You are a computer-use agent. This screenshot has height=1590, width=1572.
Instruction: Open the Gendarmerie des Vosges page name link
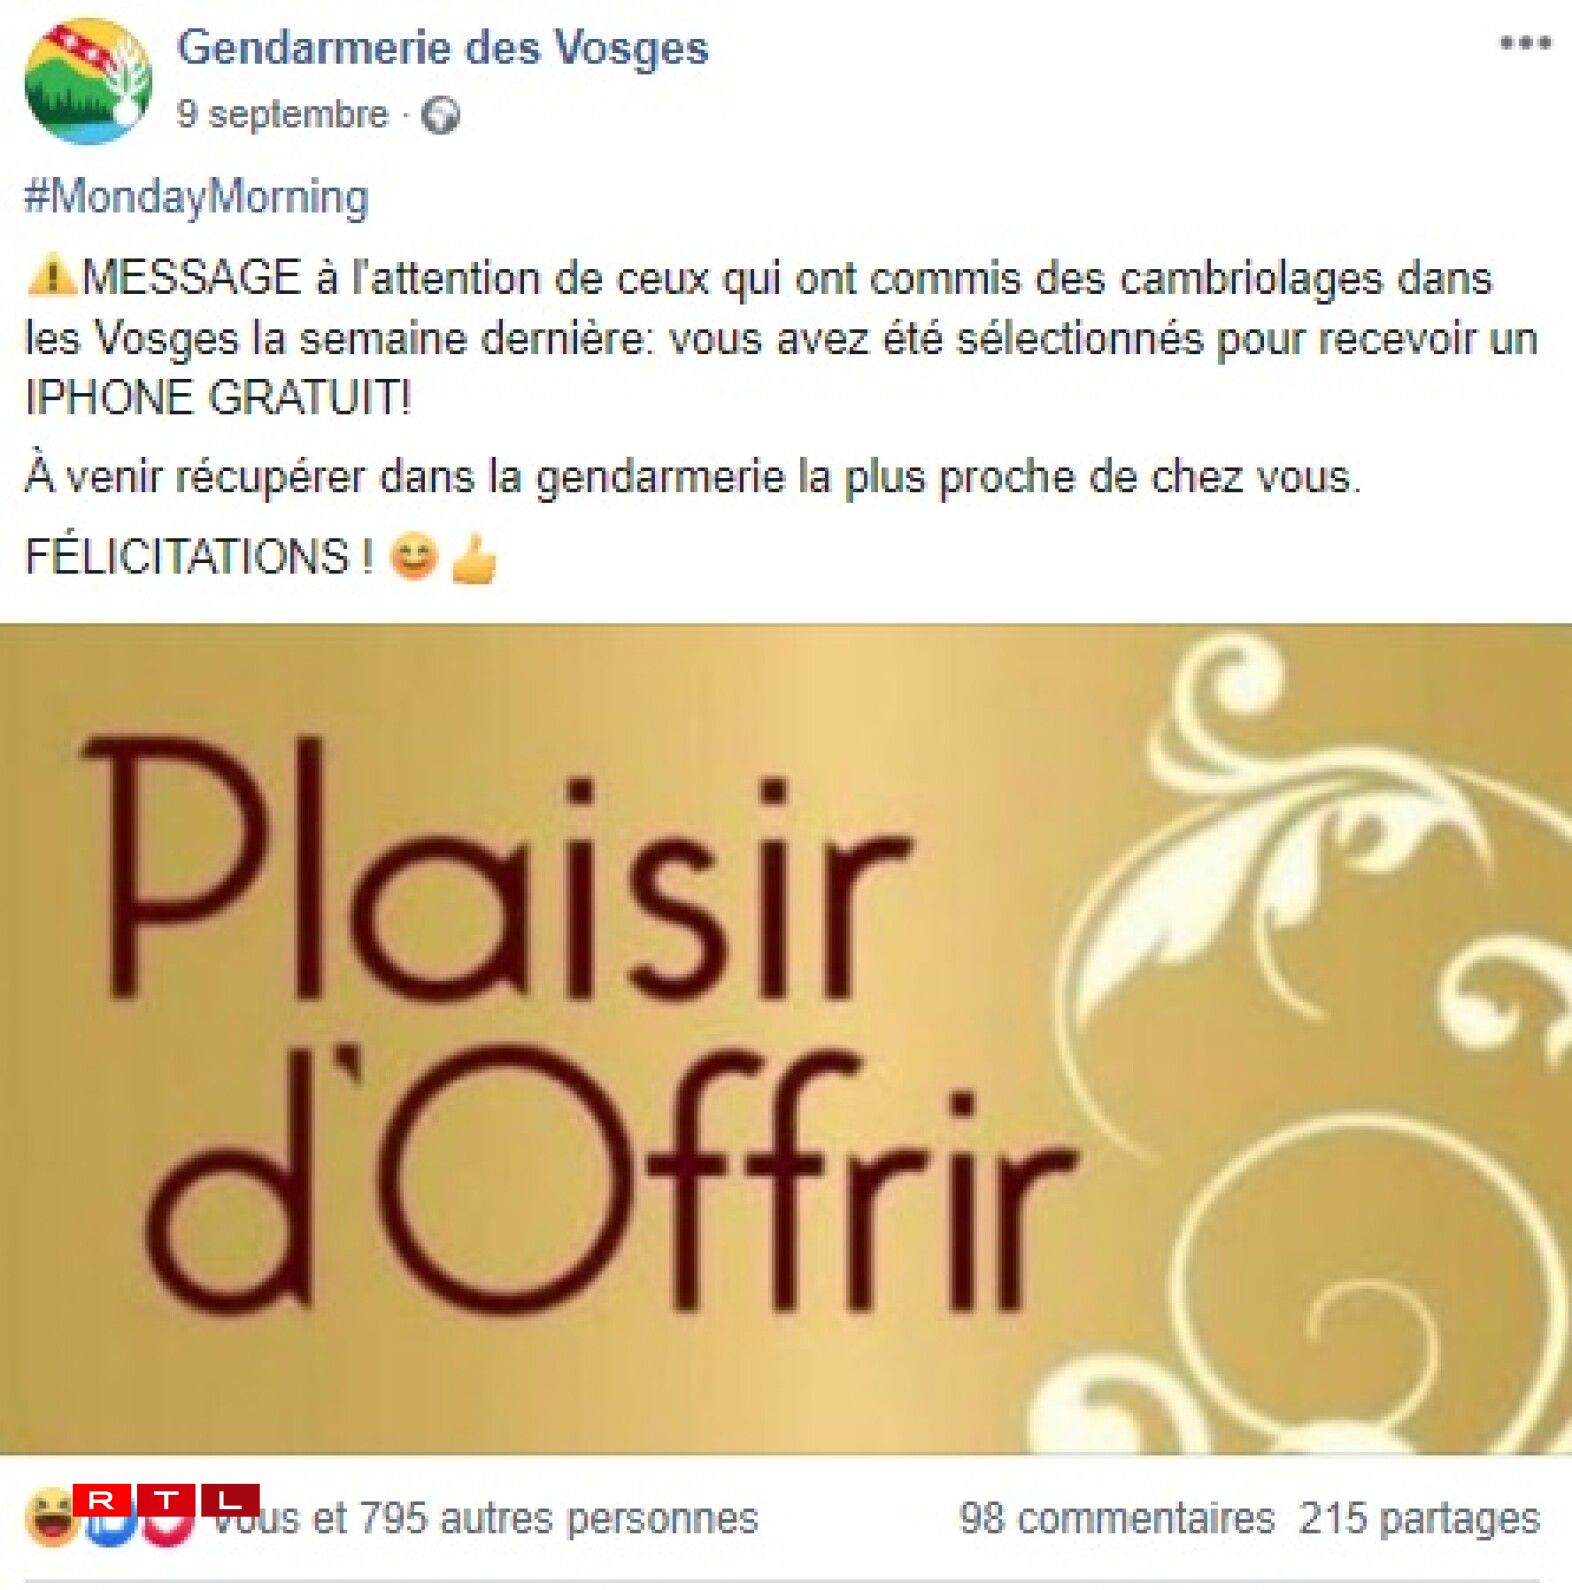tap(443, 47)
